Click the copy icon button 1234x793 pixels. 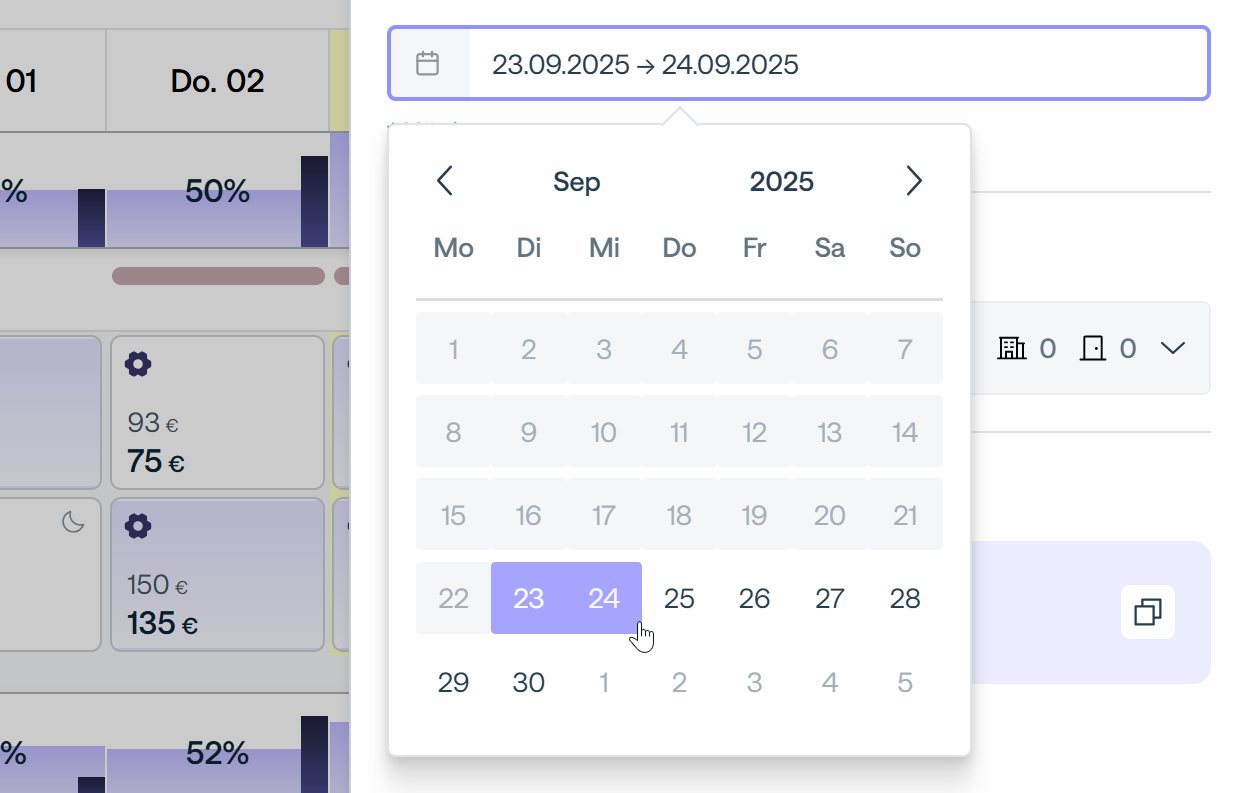click(x=1147, y=612)
